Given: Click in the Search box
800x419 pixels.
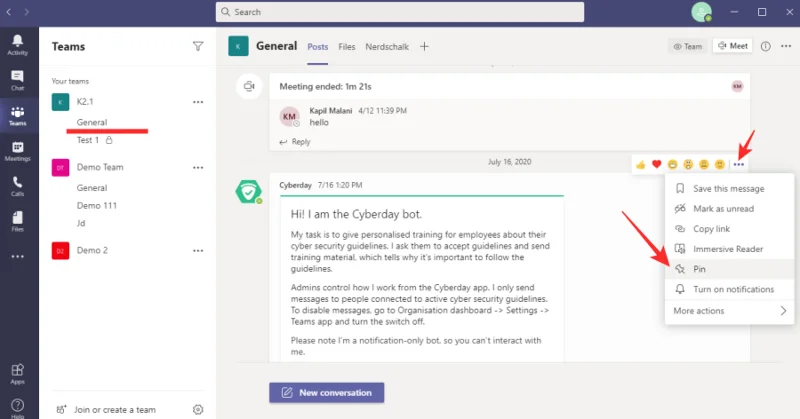Looking at the screenshot, I should tap(400, 12).
